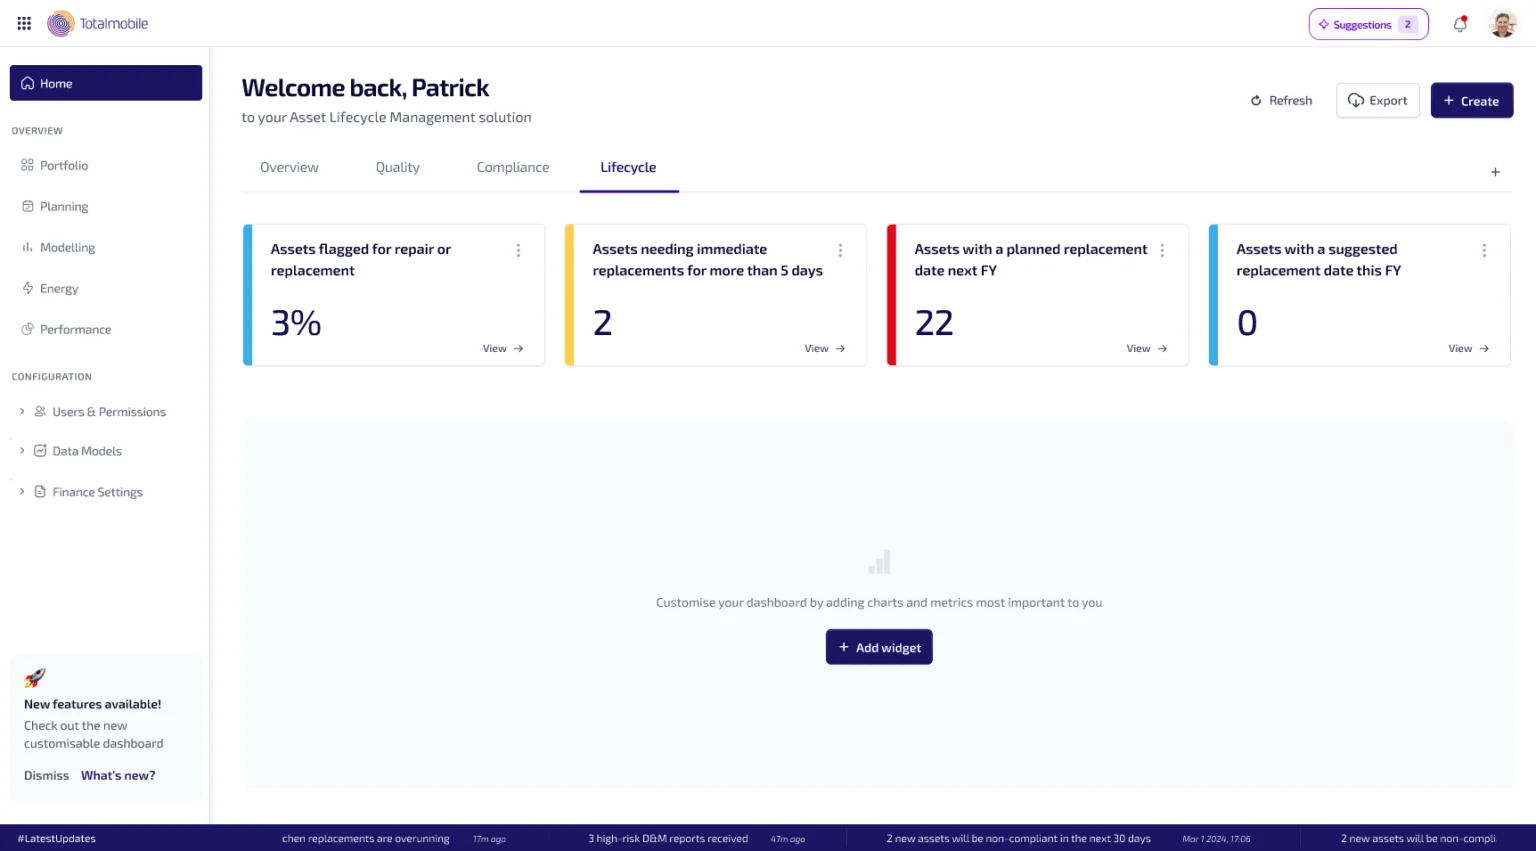Image resolution: width=1536 pixels, height=851 pixels.
Task: Expand the Users & Permissions section
Action: 22,411
